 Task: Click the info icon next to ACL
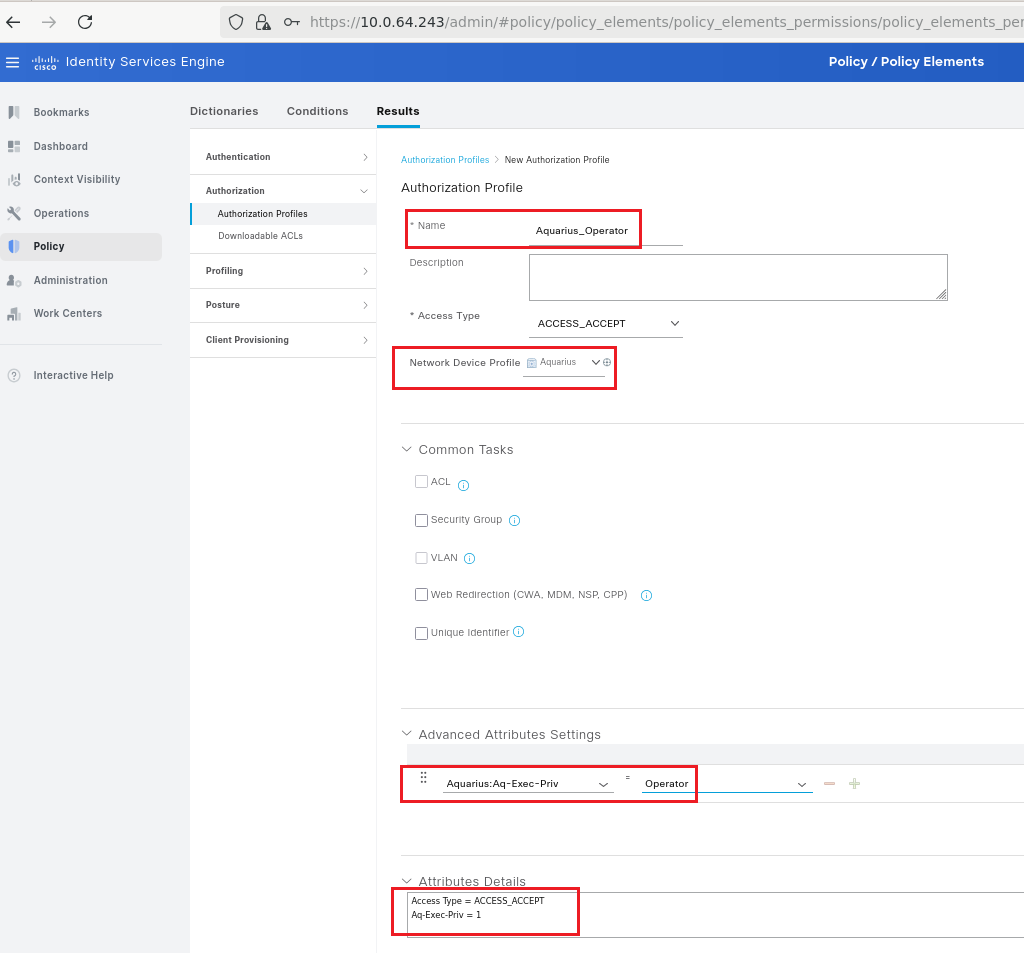click(464, 485)
